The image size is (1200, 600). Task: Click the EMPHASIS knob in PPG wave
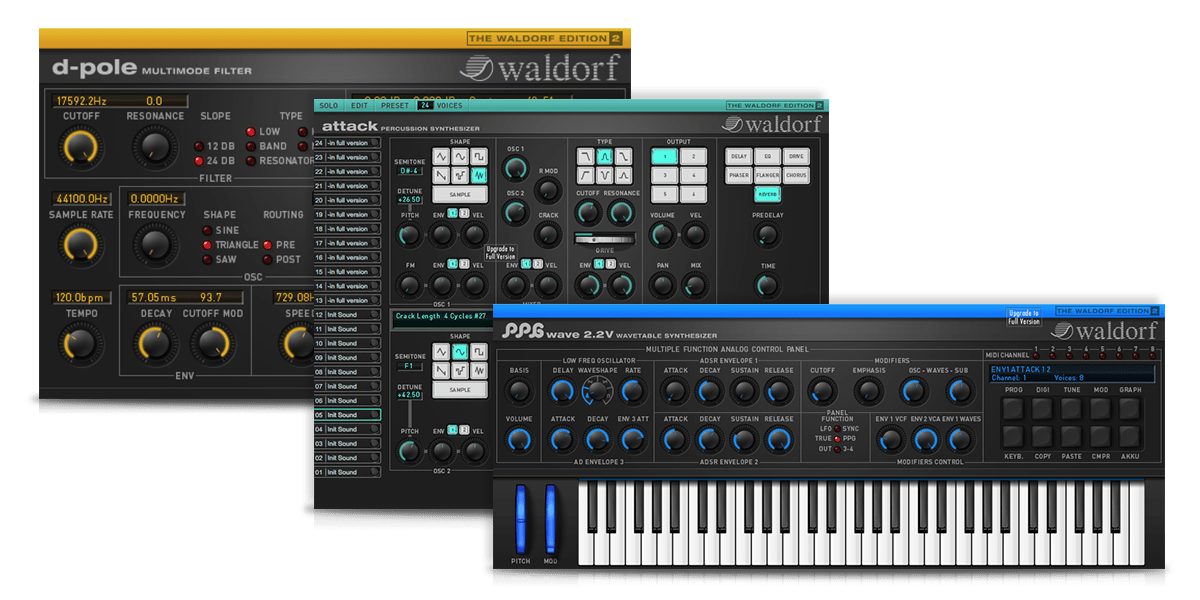point(869,392)
